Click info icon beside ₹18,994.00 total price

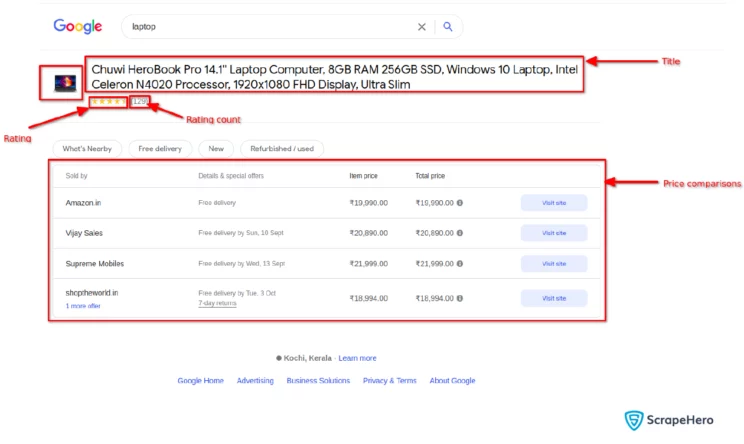pyautogui.click(x=460, y=298)
